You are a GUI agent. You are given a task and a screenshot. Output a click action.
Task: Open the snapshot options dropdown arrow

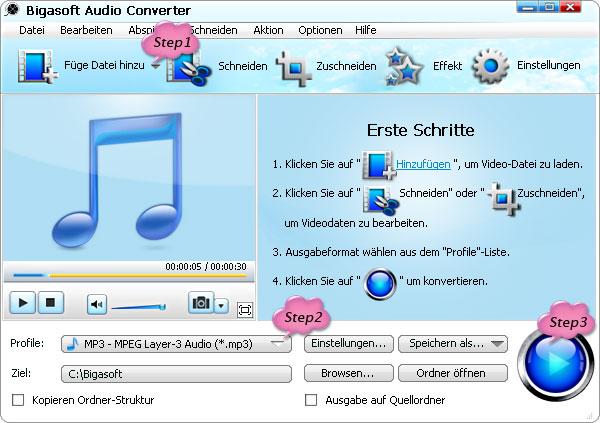coord(221,306)
